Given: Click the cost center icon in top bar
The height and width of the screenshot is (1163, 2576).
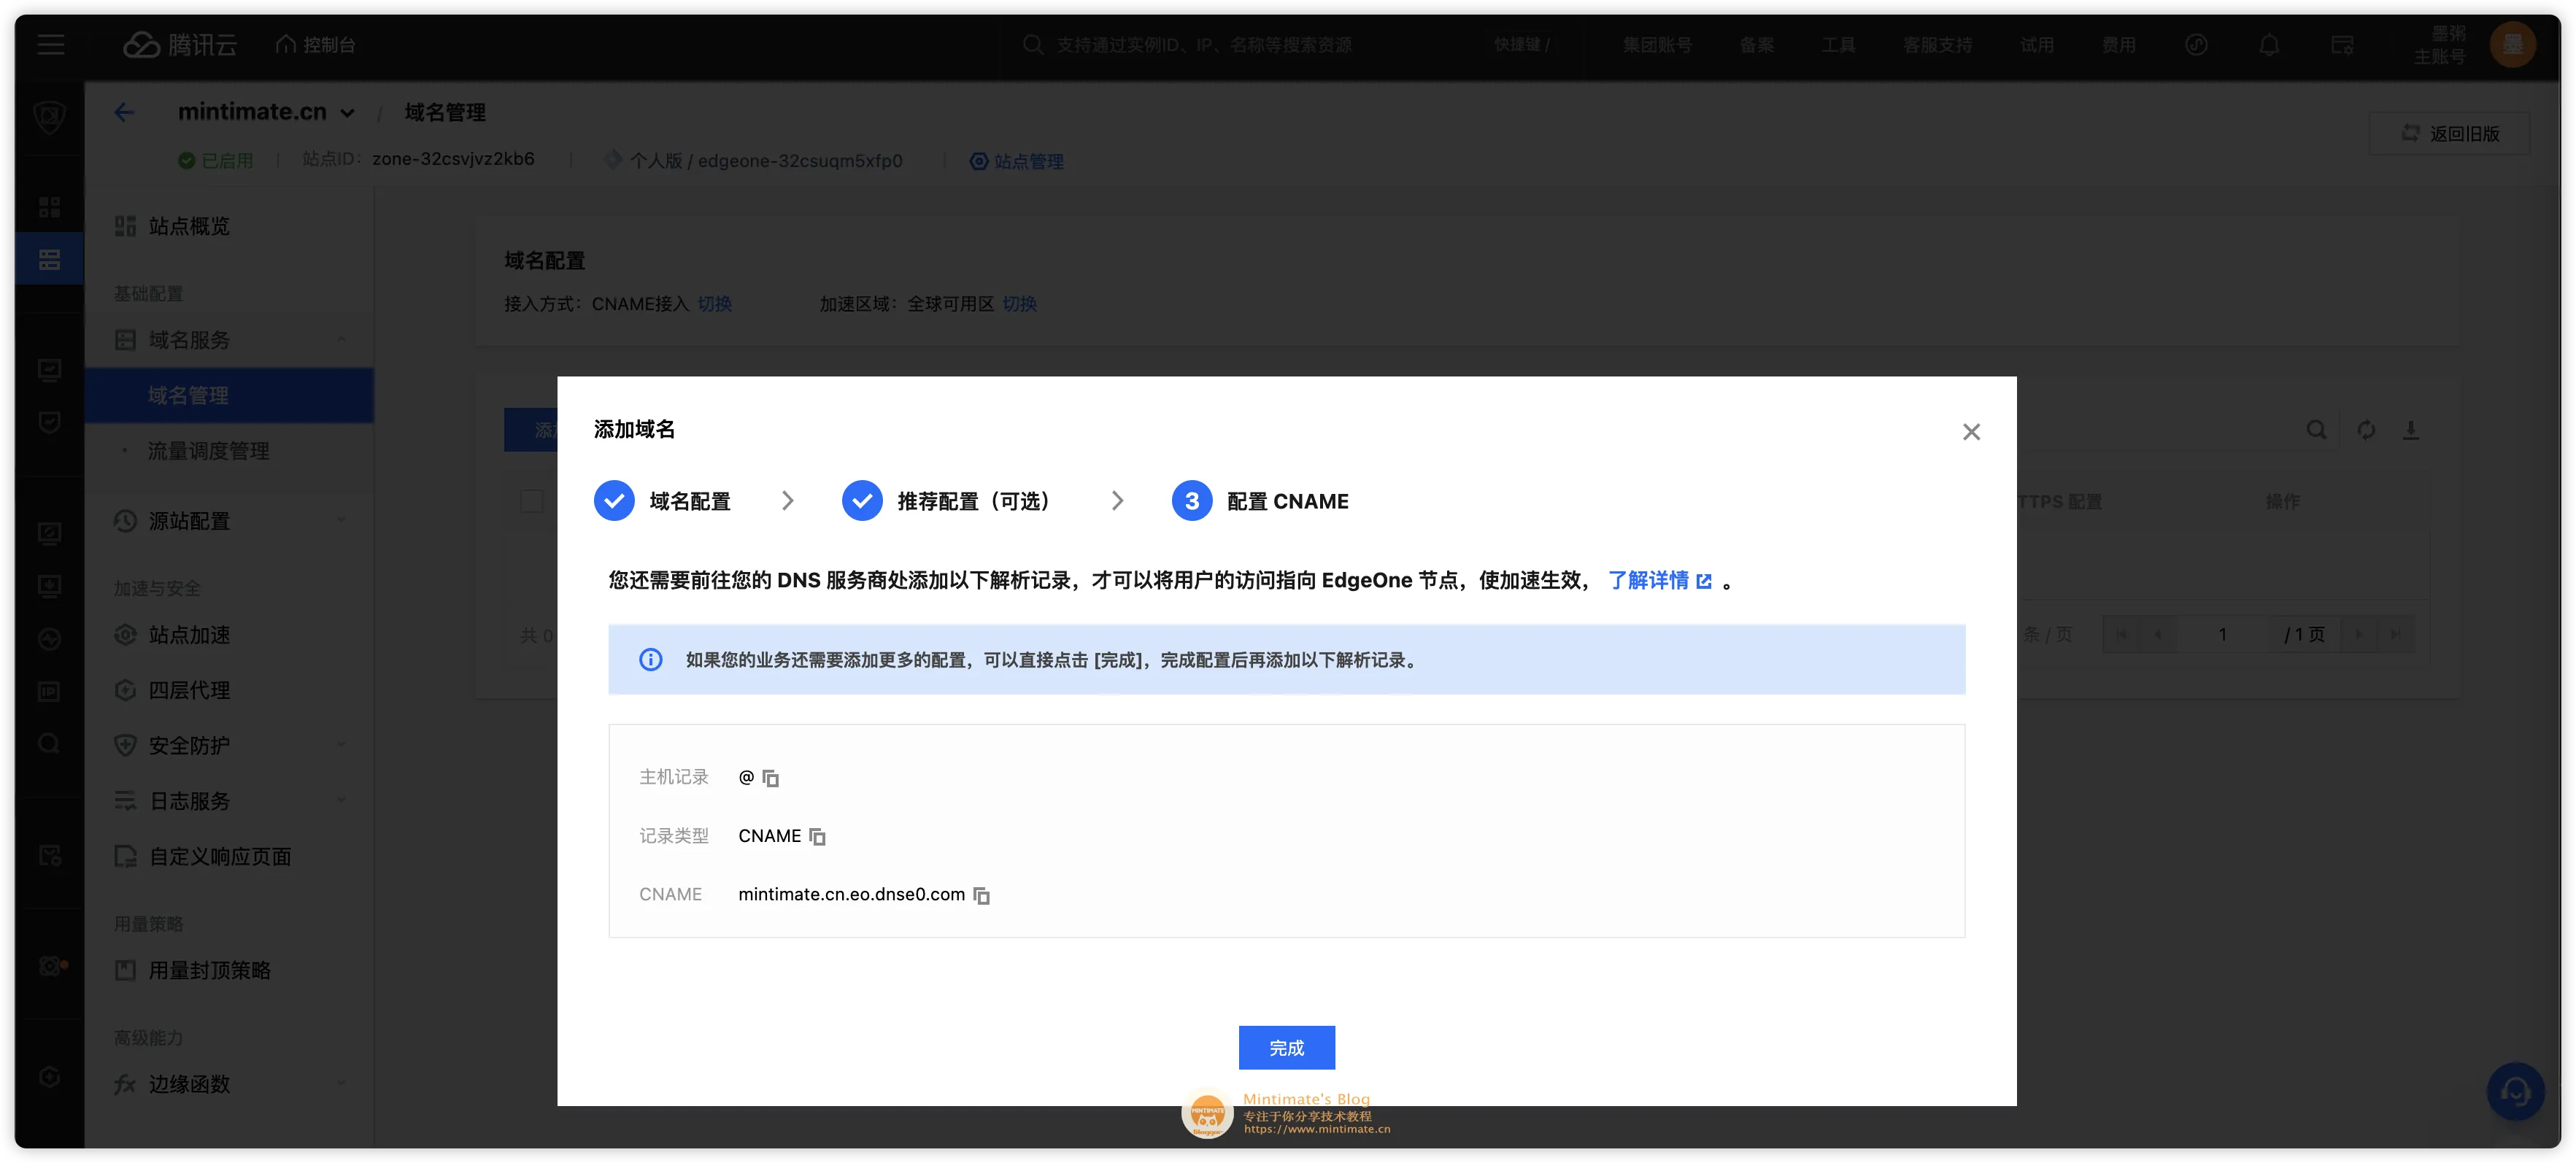Looking at the screenshot, I should 2196,45.
